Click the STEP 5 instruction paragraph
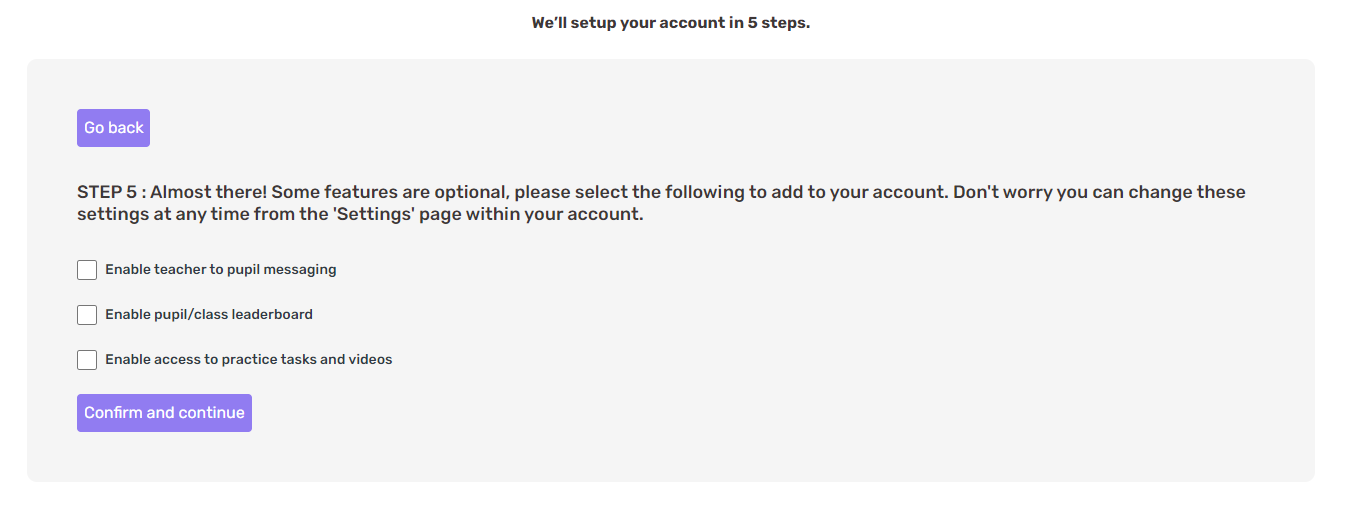Viewport: 1345px width, 516px height. [661, 203]
